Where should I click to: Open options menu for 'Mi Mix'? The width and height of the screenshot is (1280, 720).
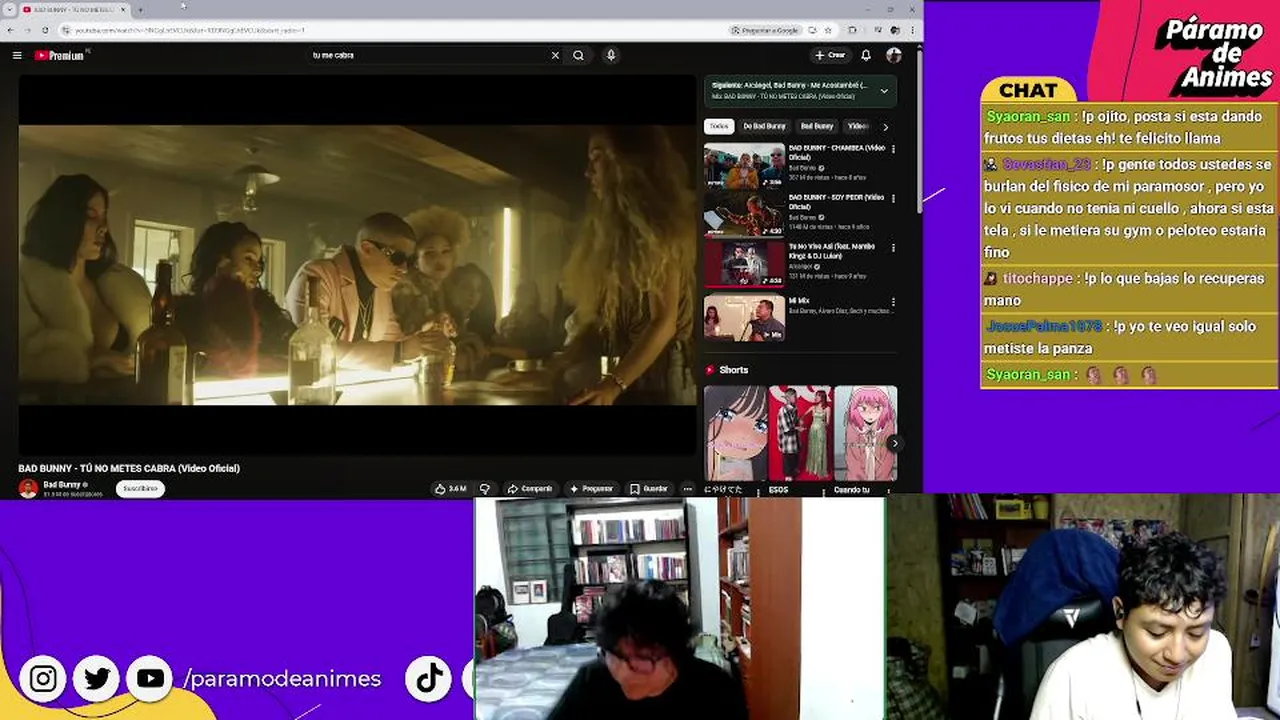click(x=893, y=301)
